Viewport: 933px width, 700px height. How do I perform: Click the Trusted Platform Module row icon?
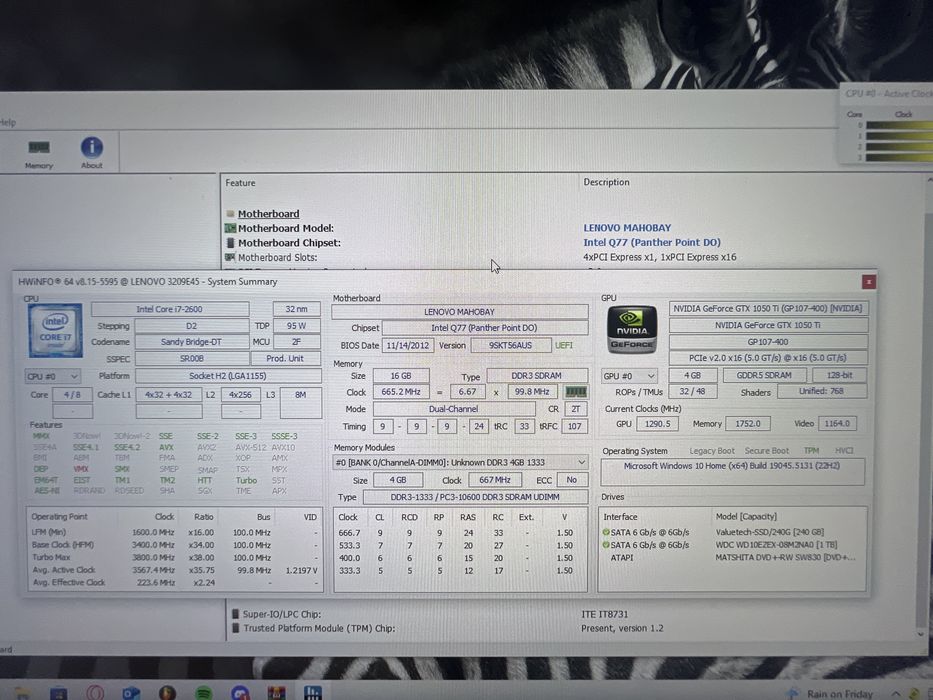236,628
